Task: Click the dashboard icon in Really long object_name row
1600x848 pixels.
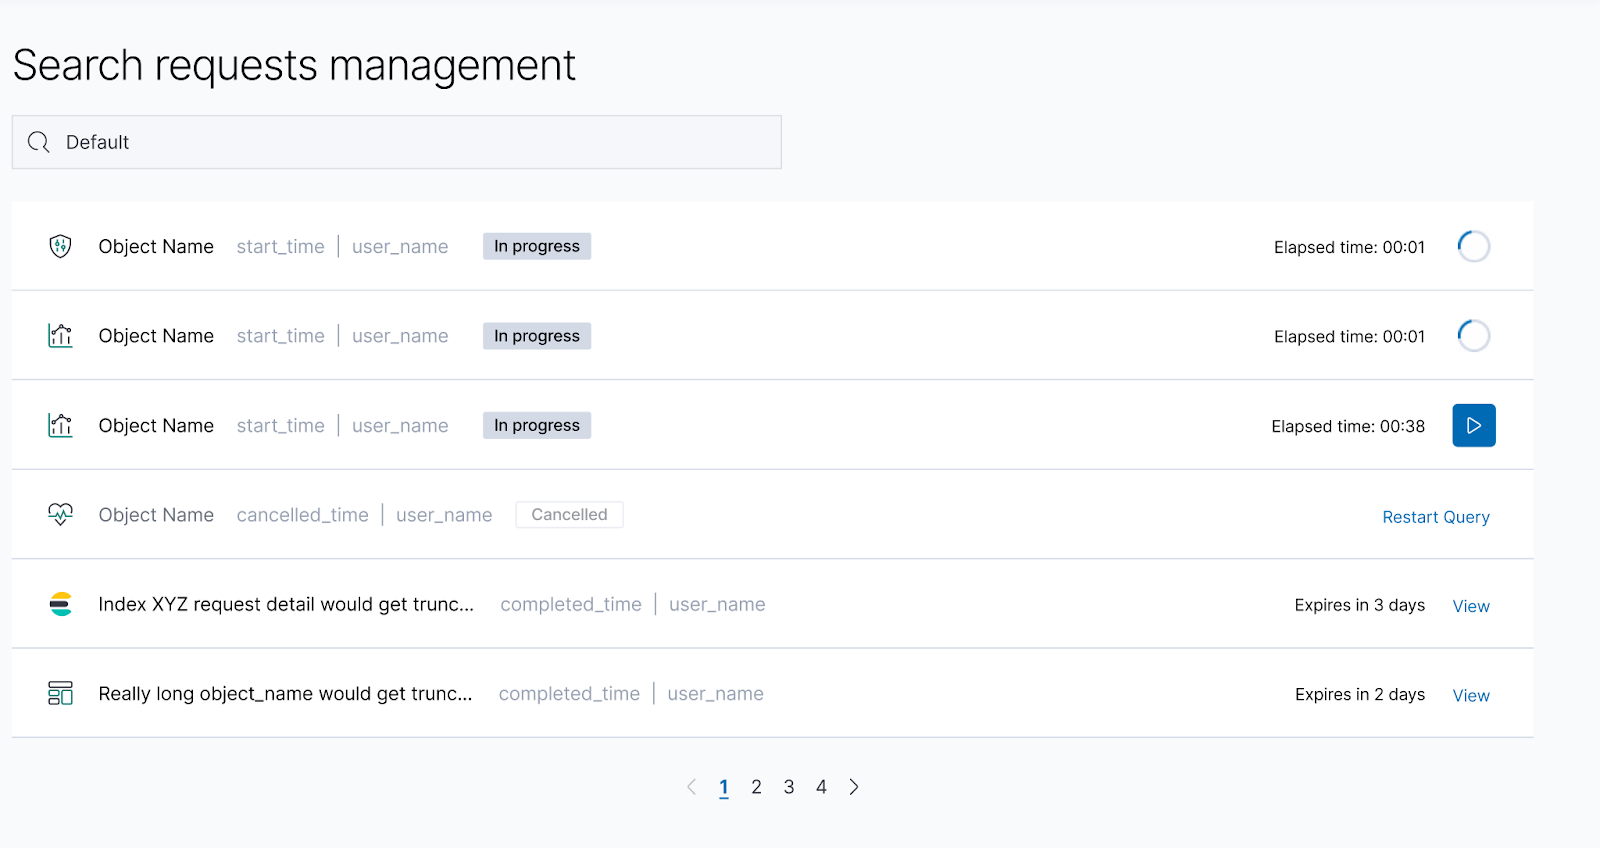Action: (60, 693)
